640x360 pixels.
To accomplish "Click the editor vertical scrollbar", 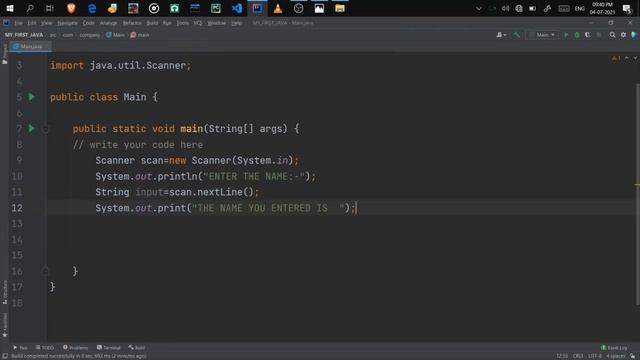I will (637, 194).
